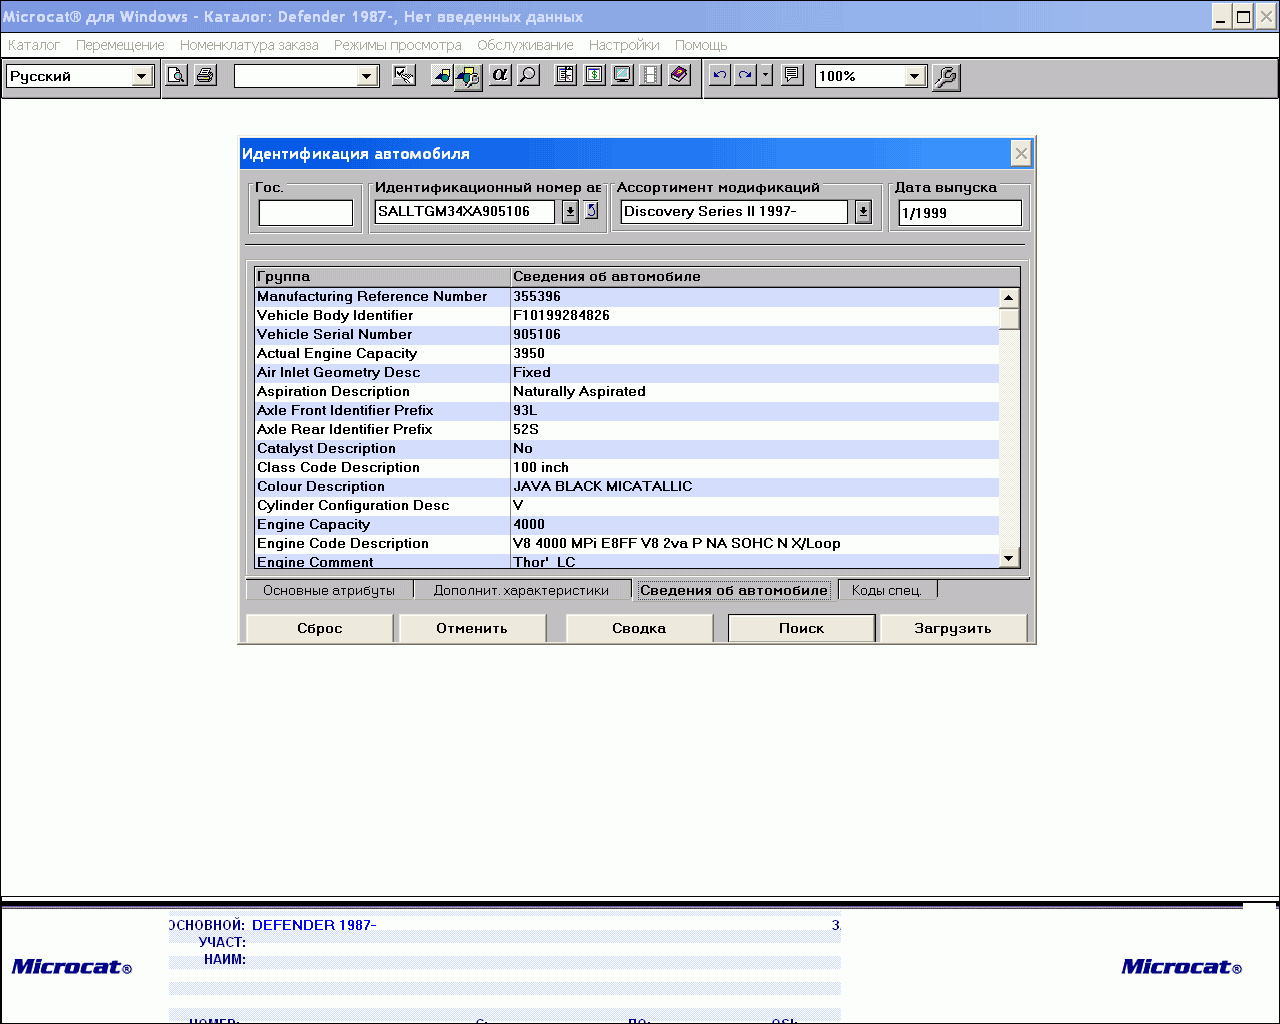Click the list scrollbar down arrow
This screenshot has height=1024, width=1280.
[x=1009, y=558]
